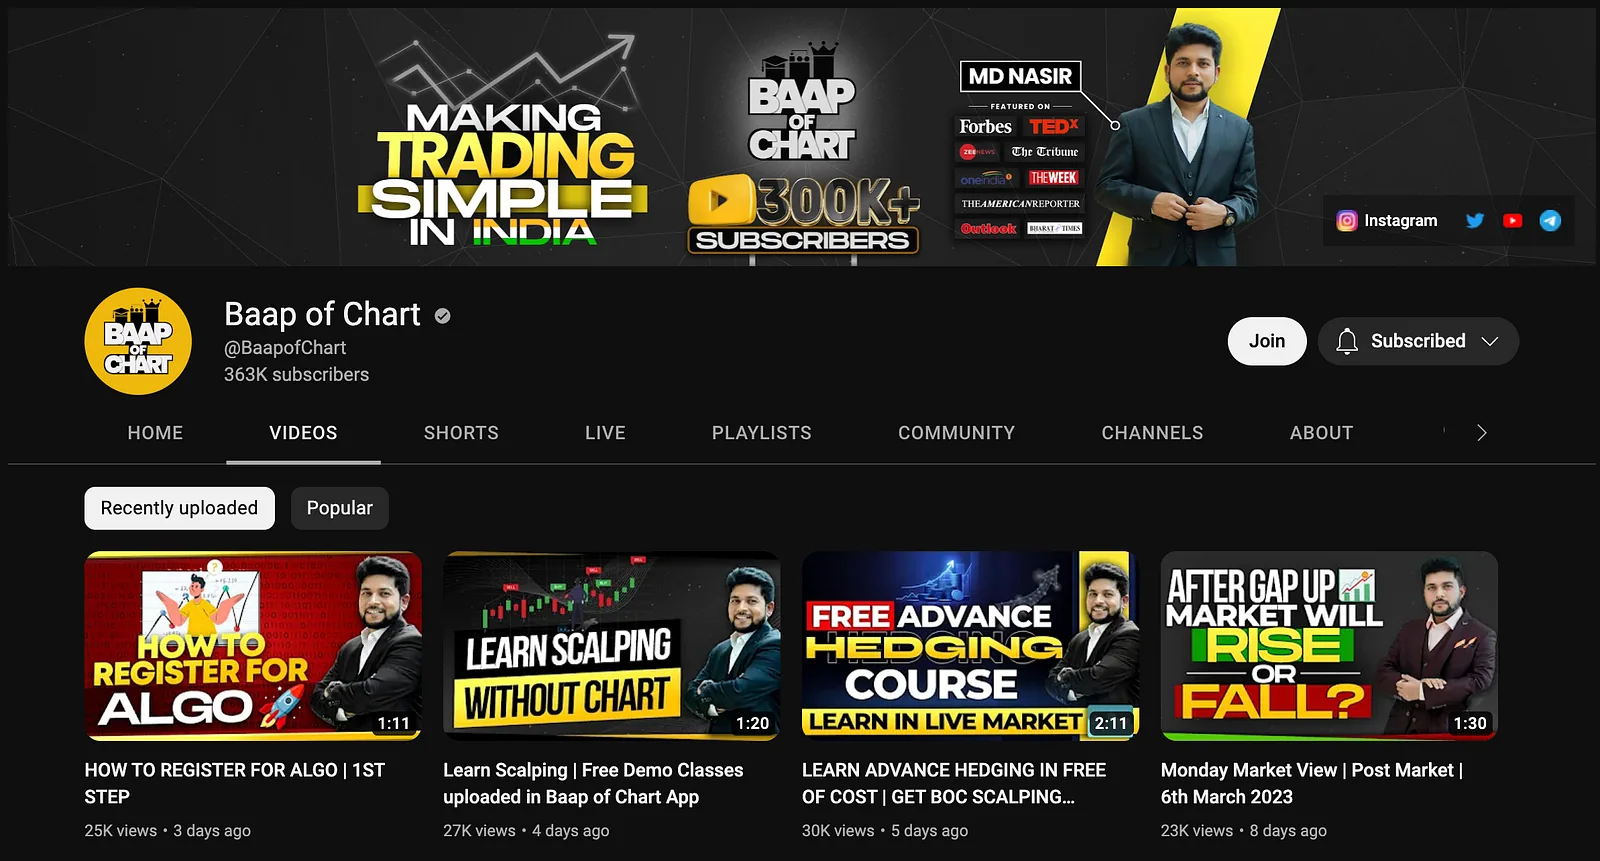Image resolution: width=1600 pixels, height=861 pixels.
Task: Click the Baap of Chart channel avatar
Action: click(x=138, y=341)
